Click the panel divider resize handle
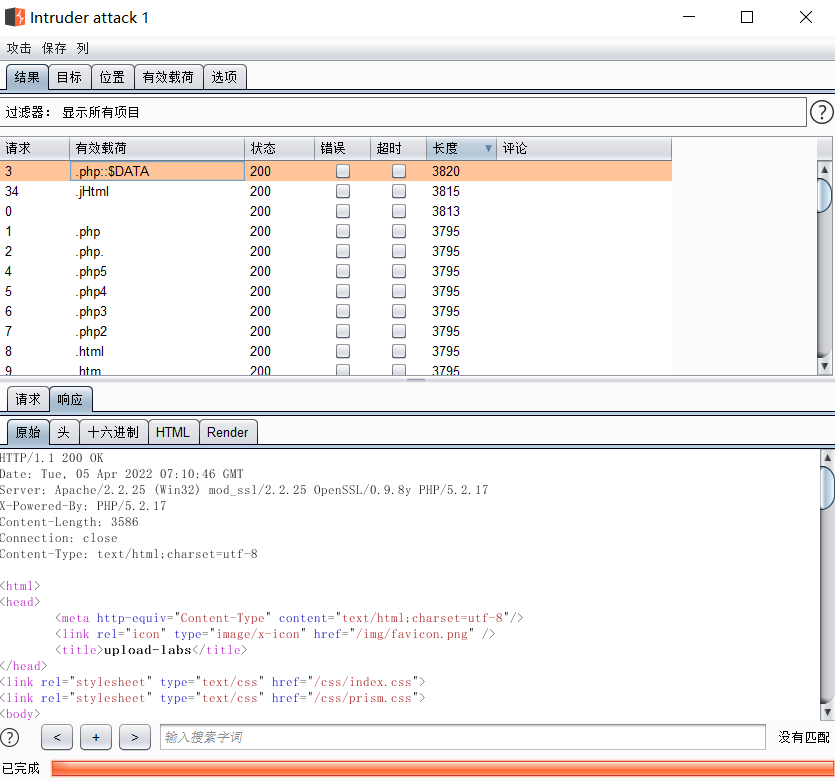This screenshot has height=781, width=835. pyautogui.click(x=416, y=380)
